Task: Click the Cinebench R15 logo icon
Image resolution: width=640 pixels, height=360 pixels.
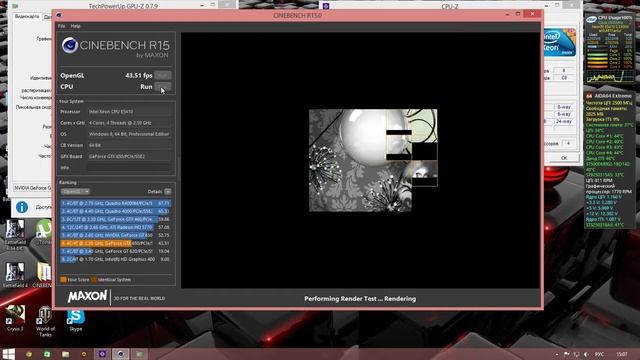Action: coord(70,45)
